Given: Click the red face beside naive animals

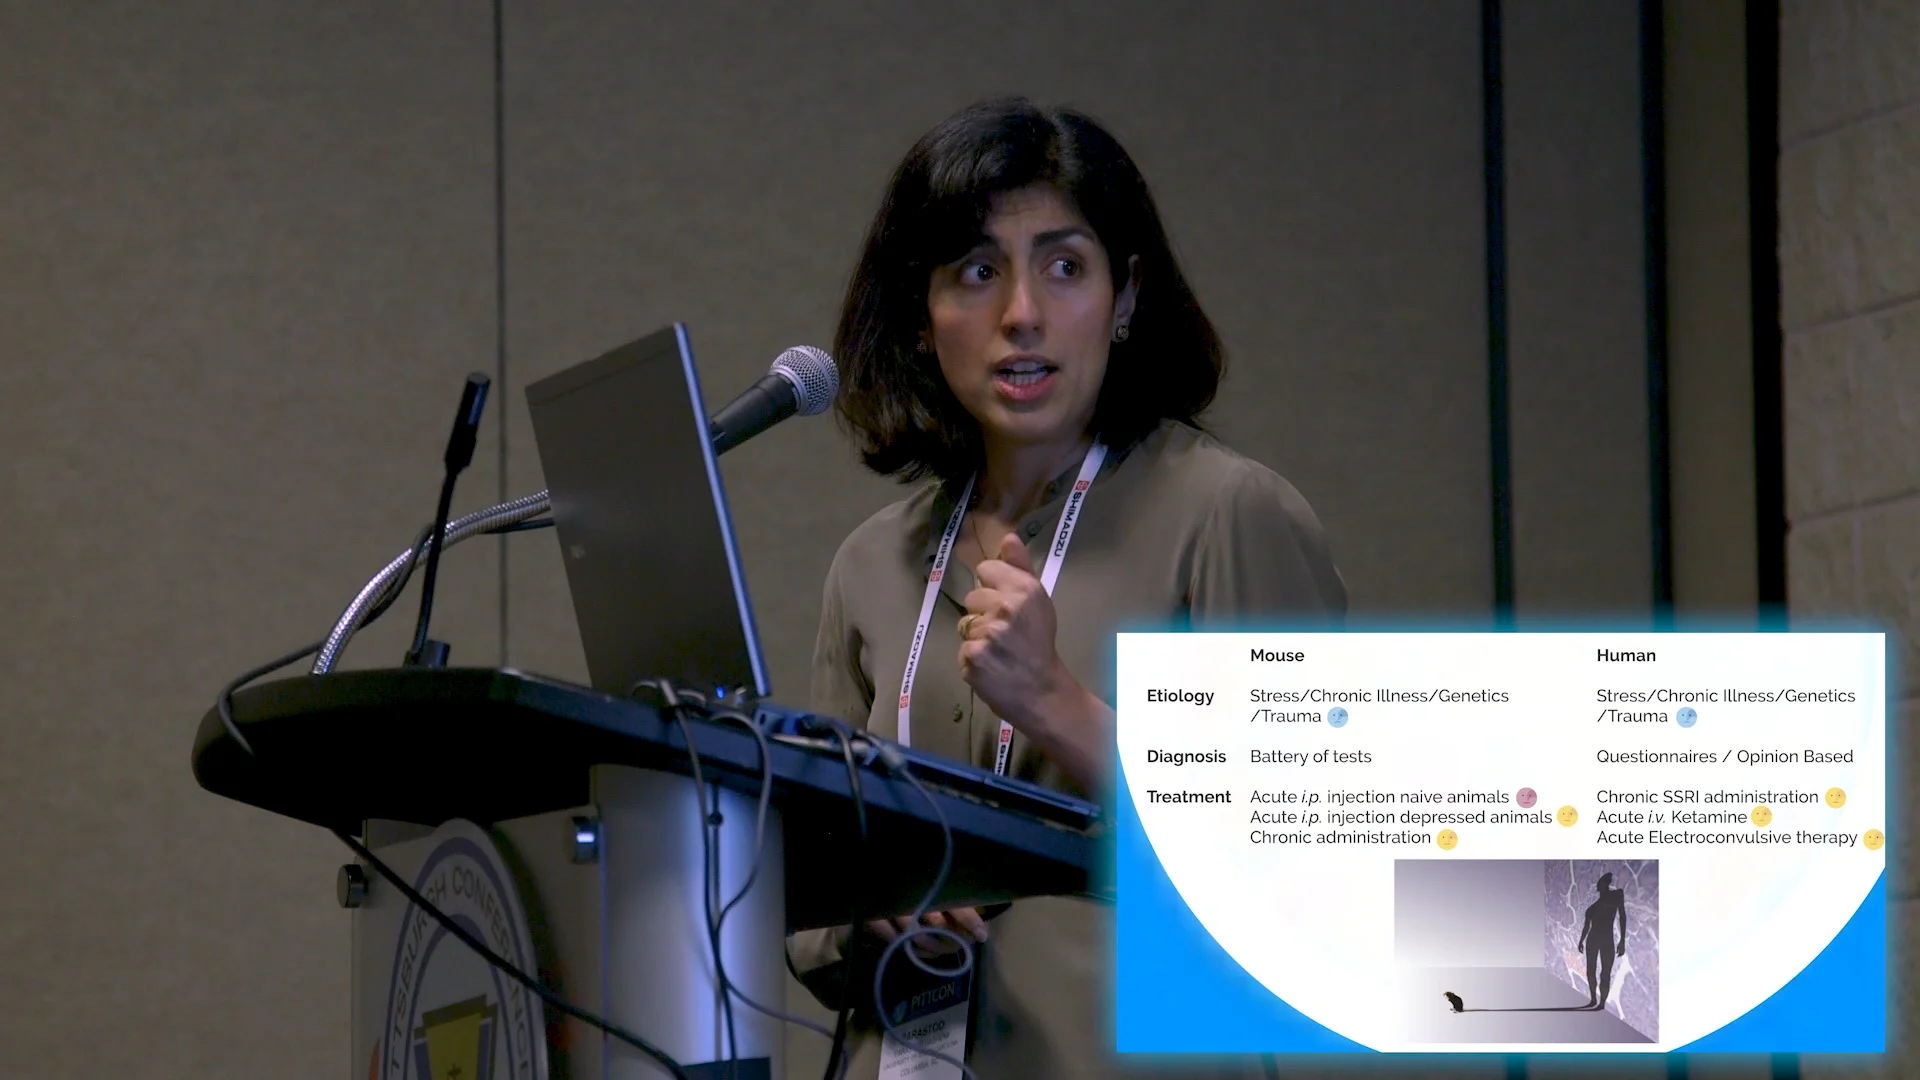Looking at the screenshot, I should tap(1526, 797).
